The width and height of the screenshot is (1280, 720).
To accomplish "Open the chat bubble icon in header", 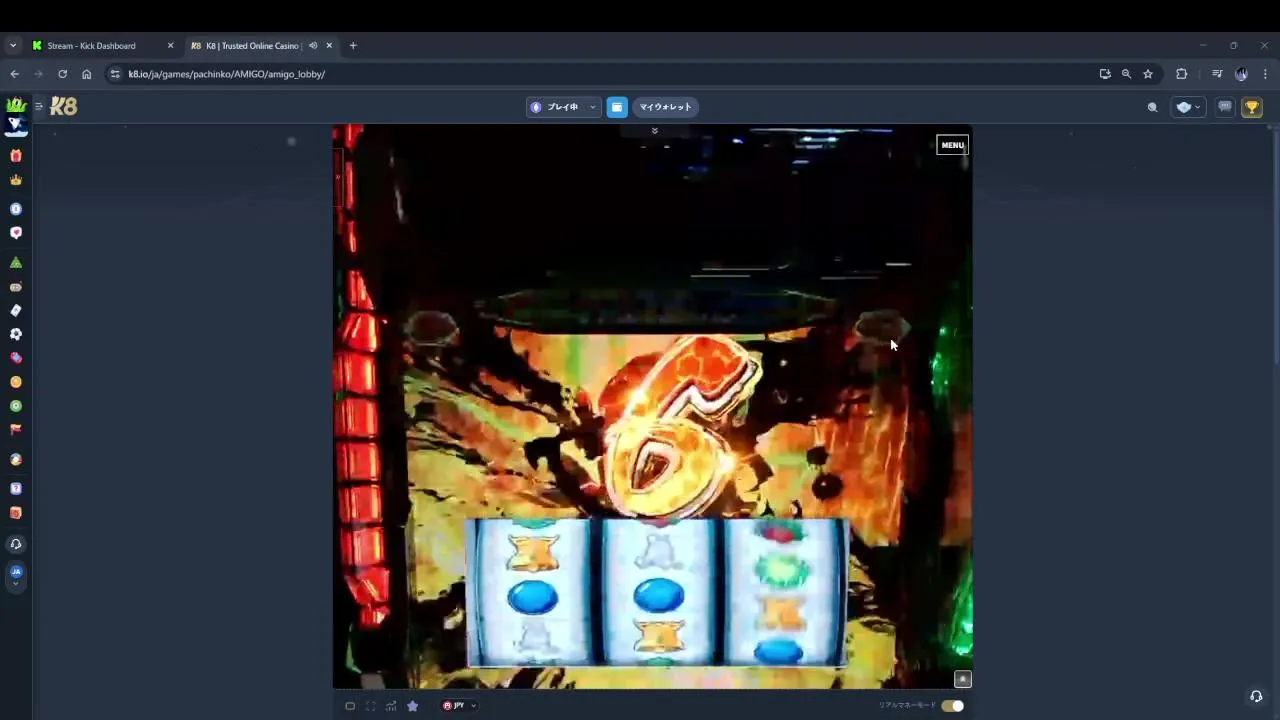I will [x=1225, y=107].
